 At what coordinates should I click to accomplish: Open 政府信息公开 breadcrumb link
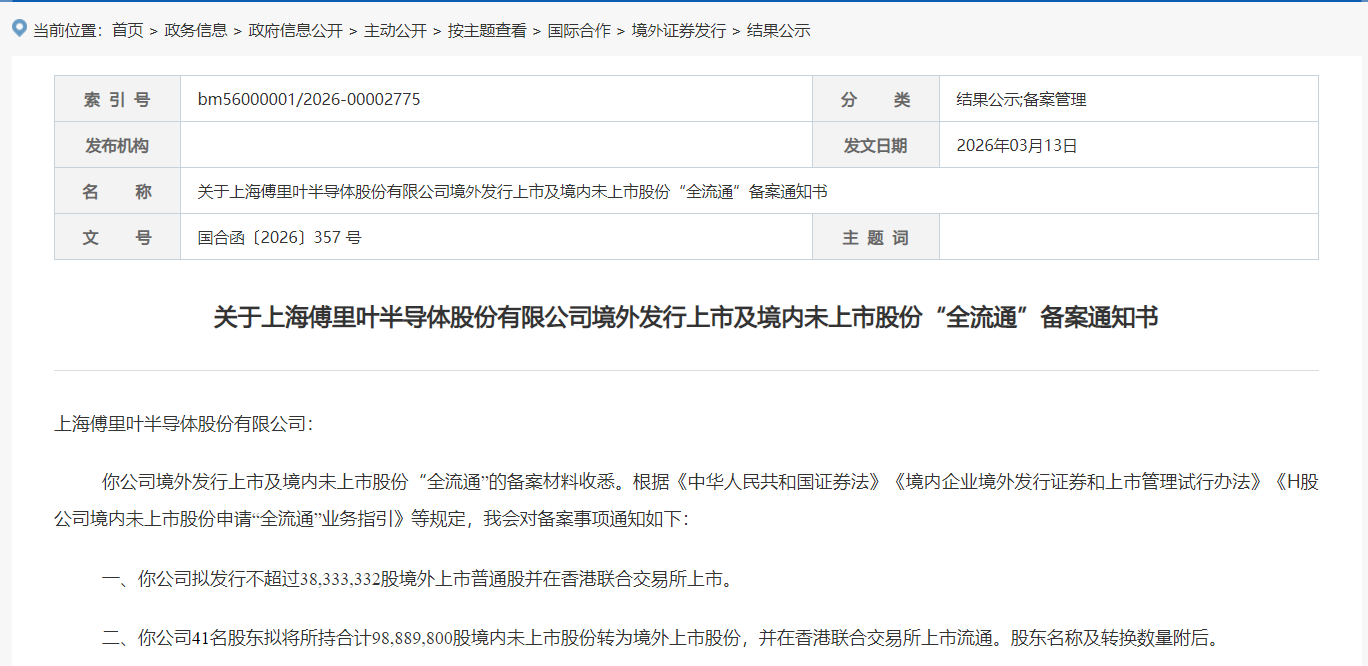(296, 31)
